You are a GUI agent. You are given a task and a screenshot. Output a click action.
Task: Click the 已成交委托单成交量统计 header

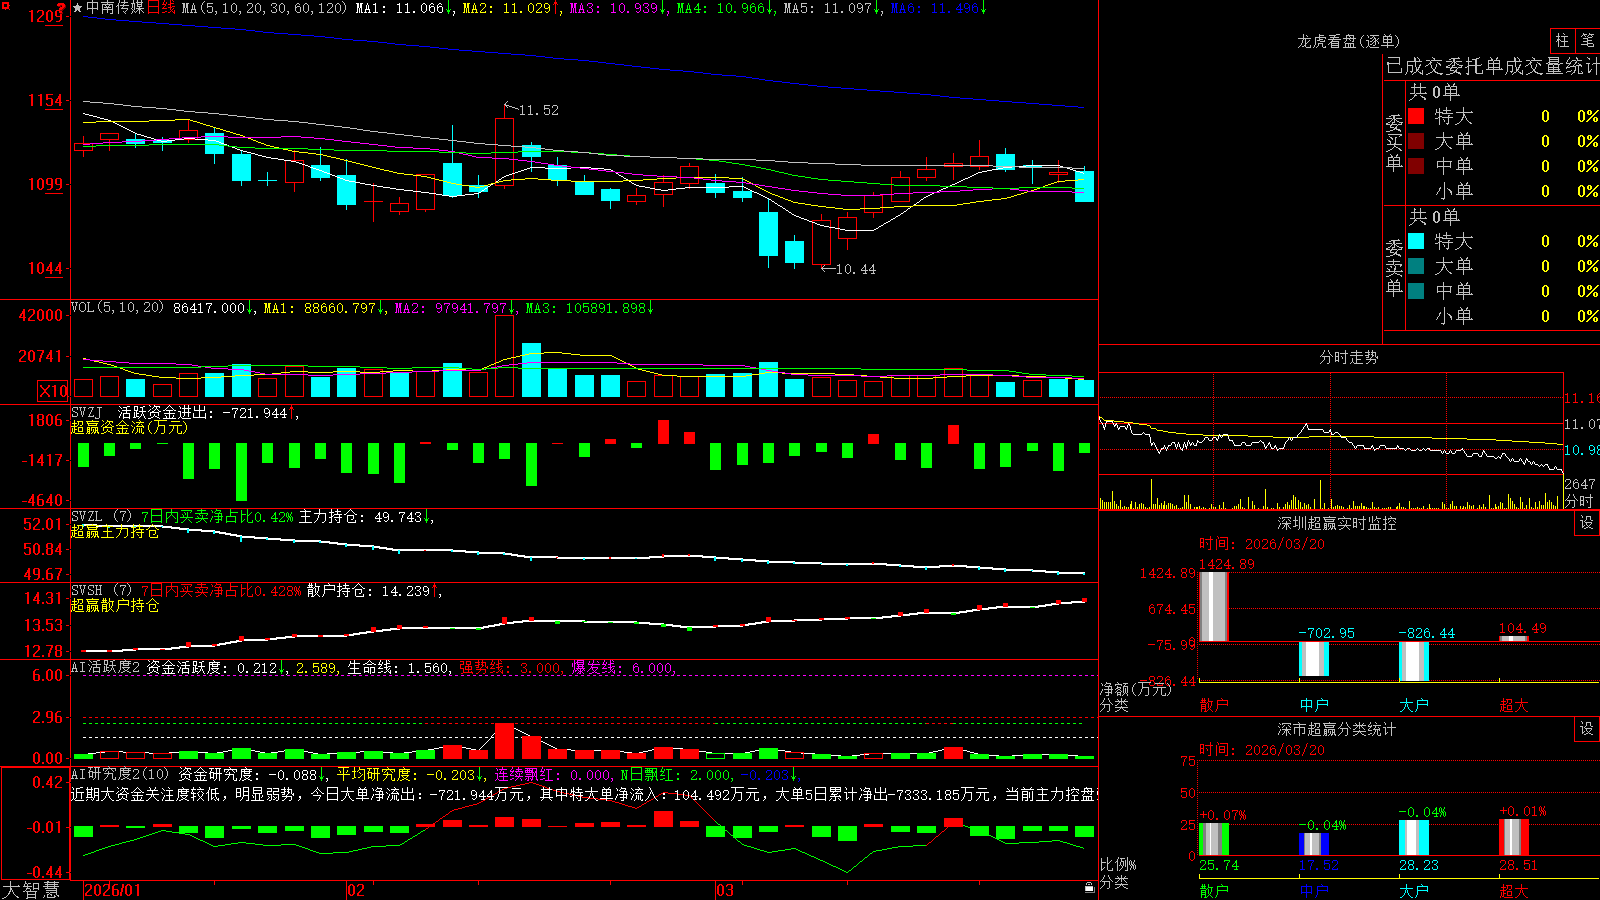tap(1492, 66)
